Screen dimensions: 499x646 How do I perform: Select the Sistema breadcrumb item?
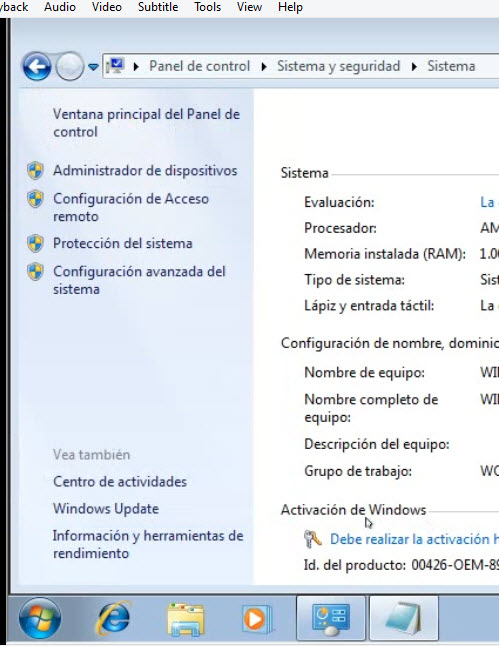tap(451, 66)
